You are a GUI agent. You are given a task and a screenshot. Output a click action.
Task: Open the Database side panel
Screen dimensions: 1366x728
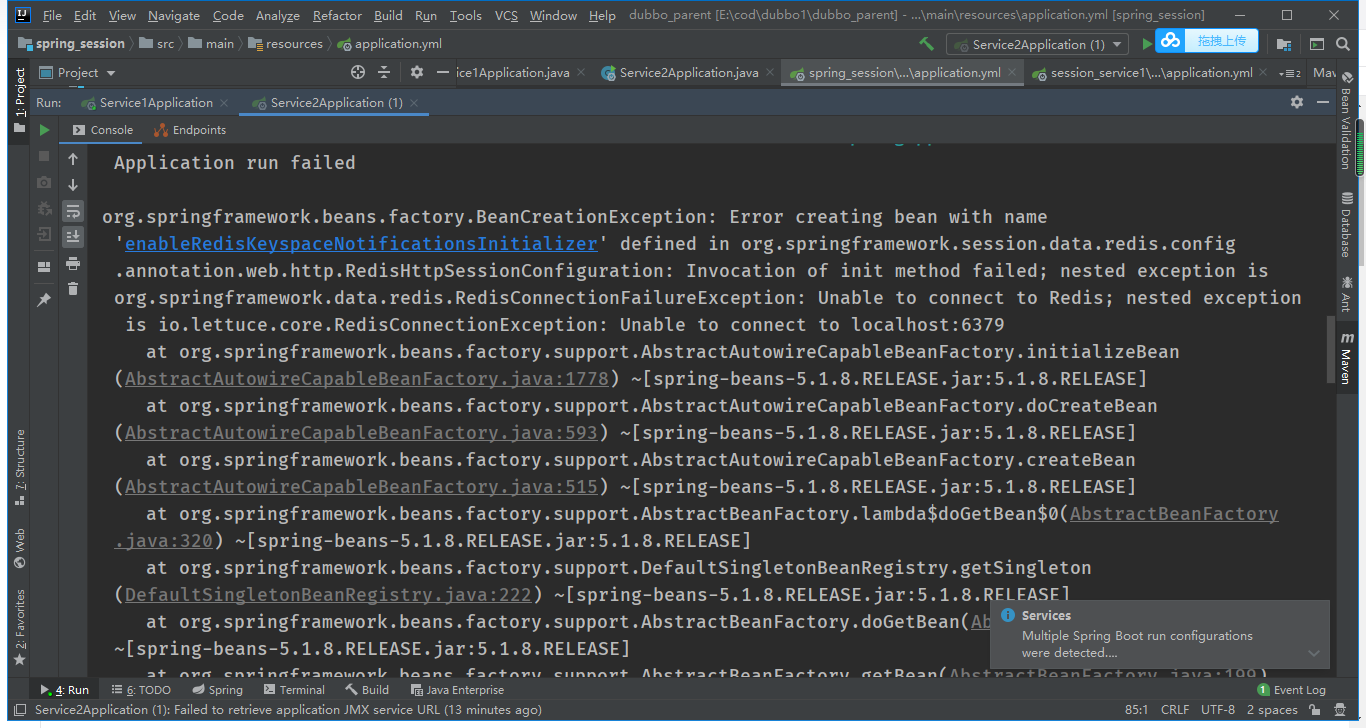tap(1346, 224)
